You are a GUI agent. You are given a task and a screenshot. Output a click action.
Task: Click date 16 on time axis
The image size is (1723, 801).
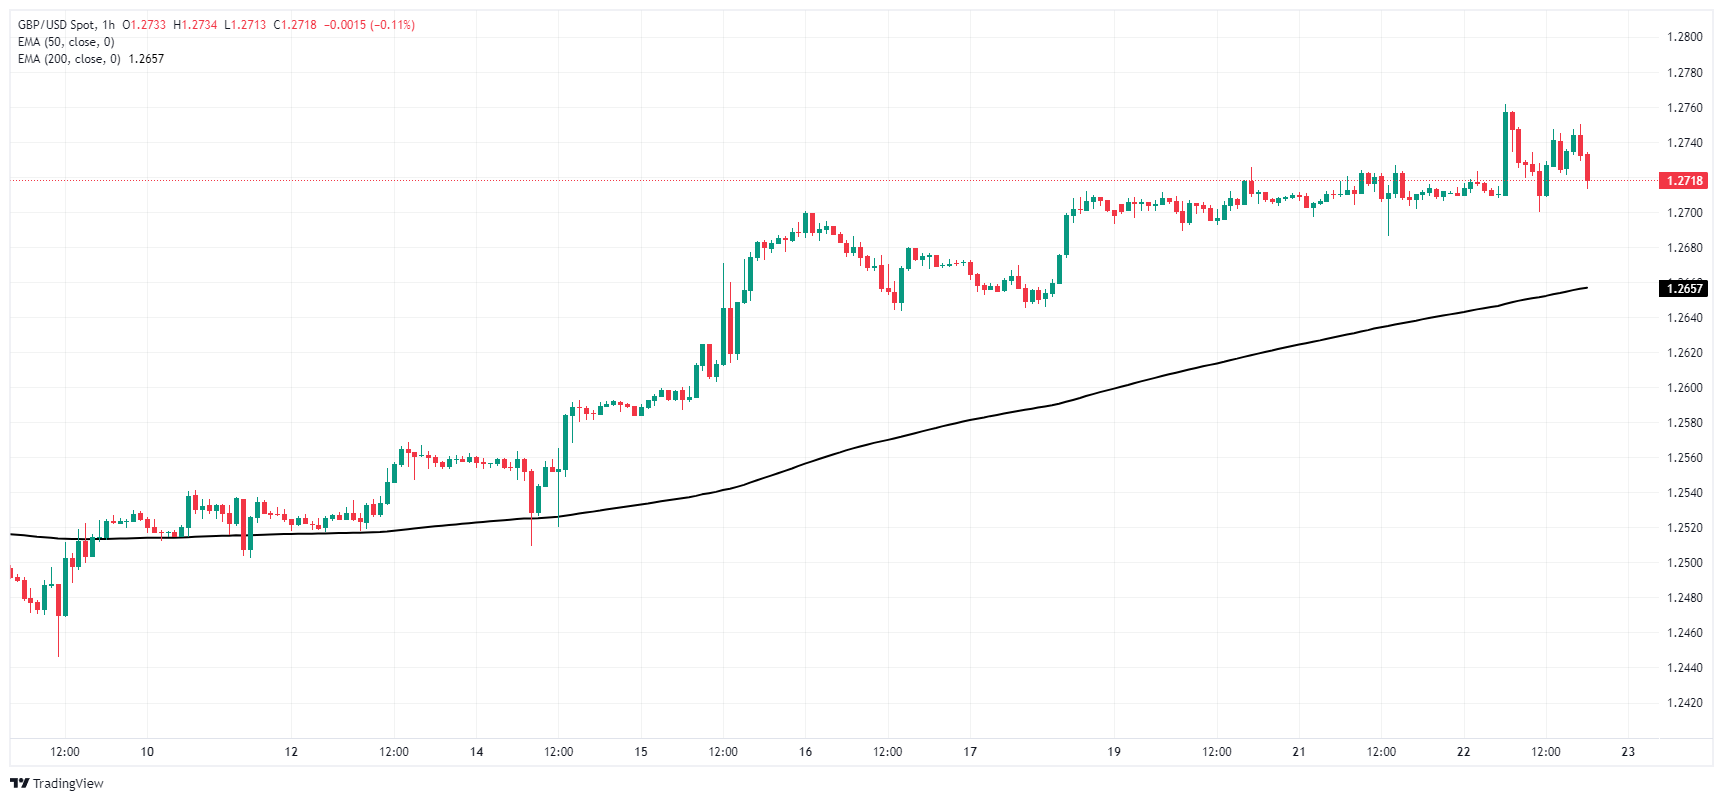tap(805, 752)
